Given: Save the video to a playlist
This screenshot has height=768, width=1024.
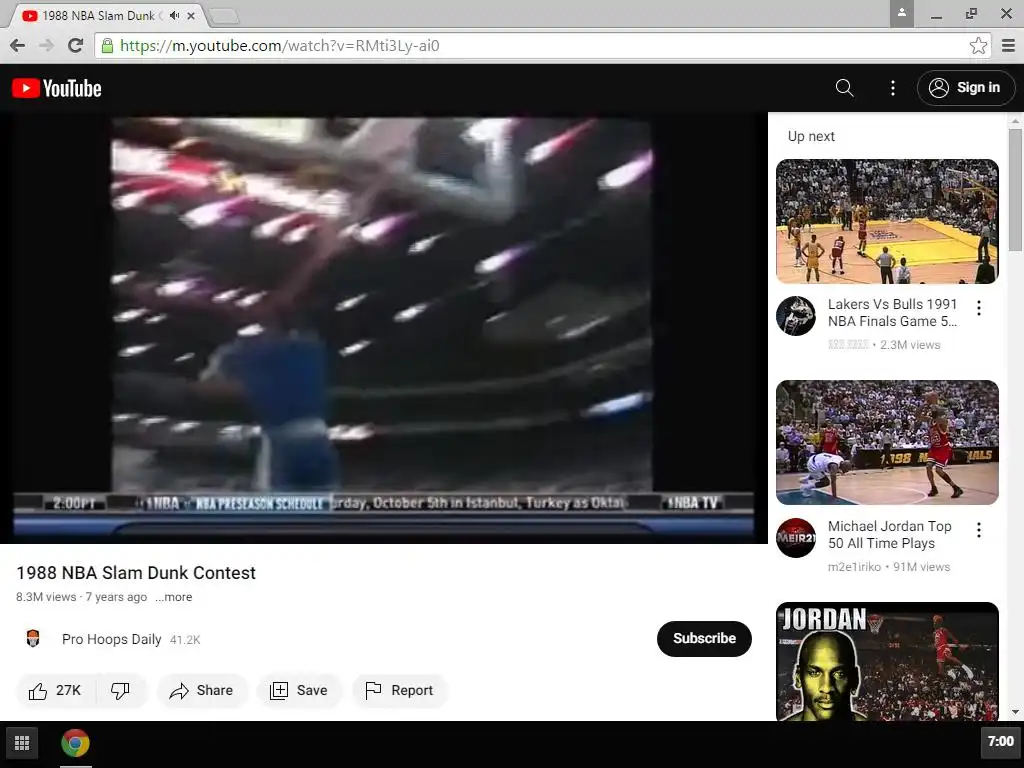Looking at the screenshot, I should pyautogui.click(x=299, y=690).
